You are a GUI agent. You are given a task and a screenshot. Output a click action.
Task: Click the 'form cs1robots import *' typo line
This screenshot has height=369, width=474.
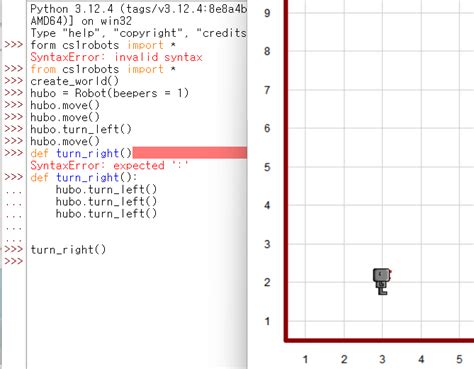click(x=103, y=45)
